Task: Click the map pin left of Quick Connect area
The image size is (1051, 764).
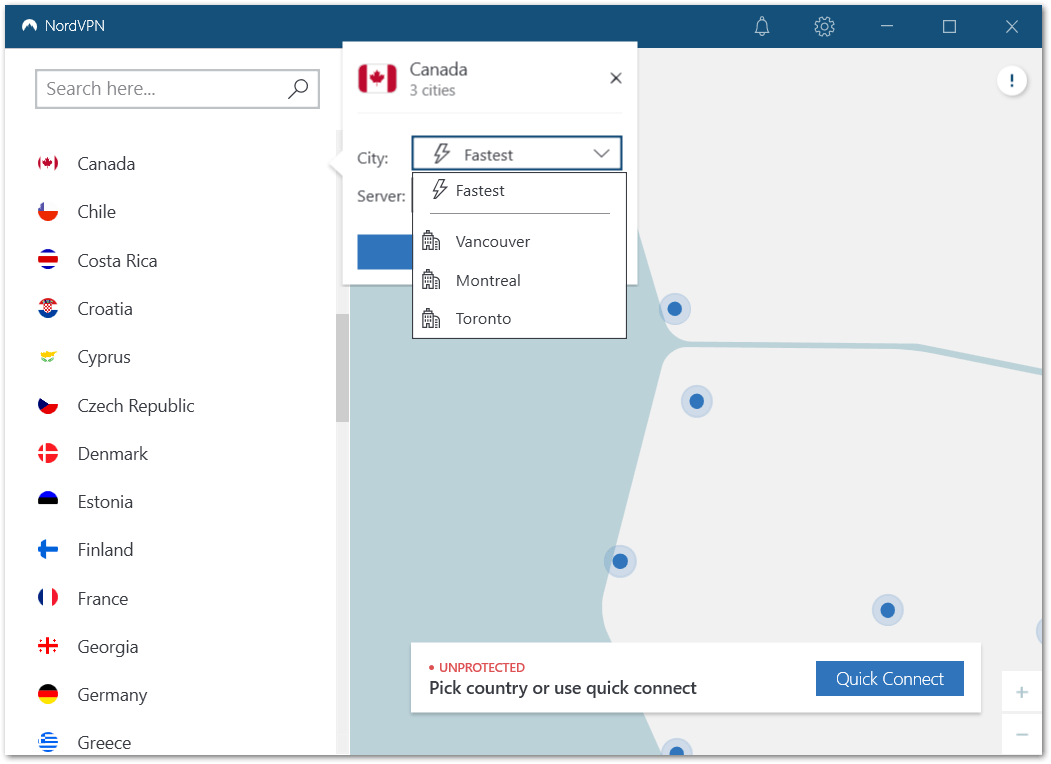Action: 619,560
